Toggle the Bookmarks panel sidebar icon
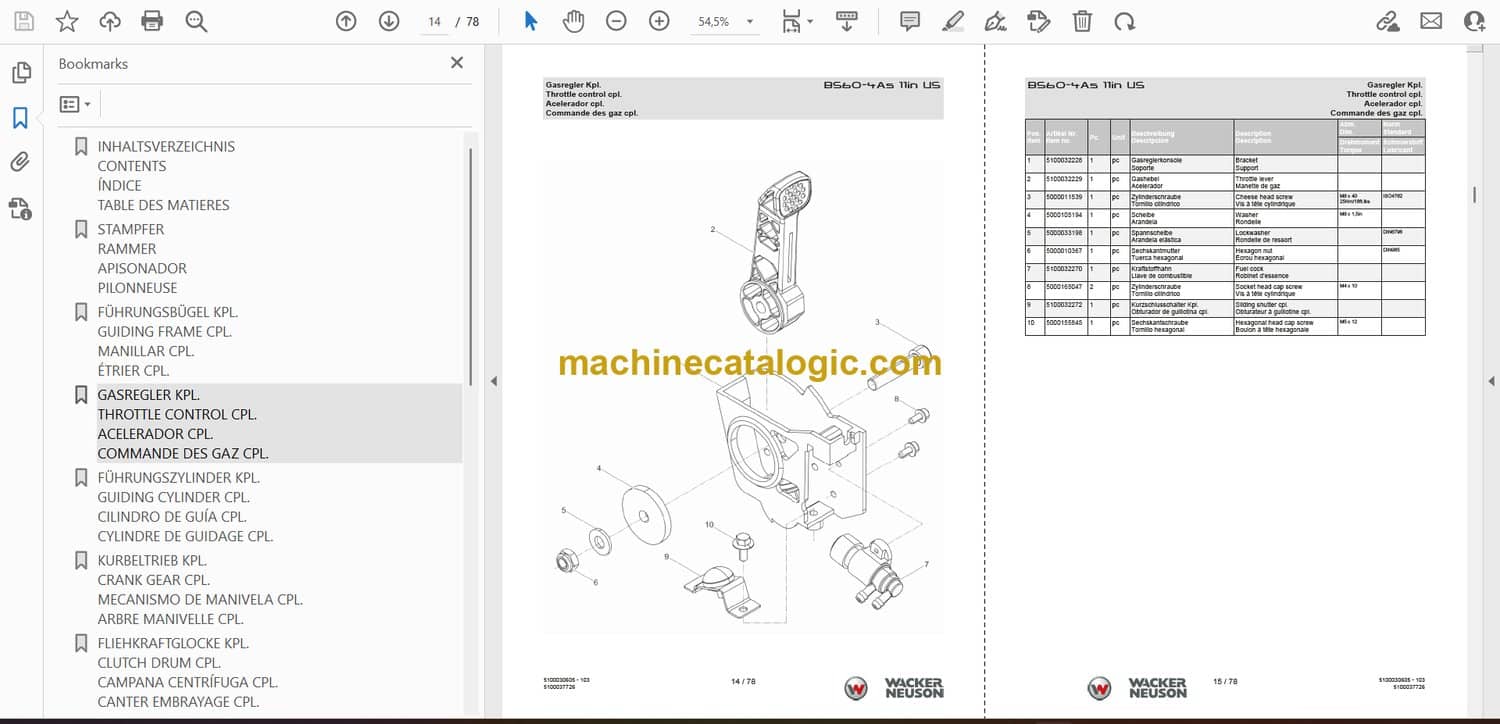1500x724 pixels. [21, 118]
